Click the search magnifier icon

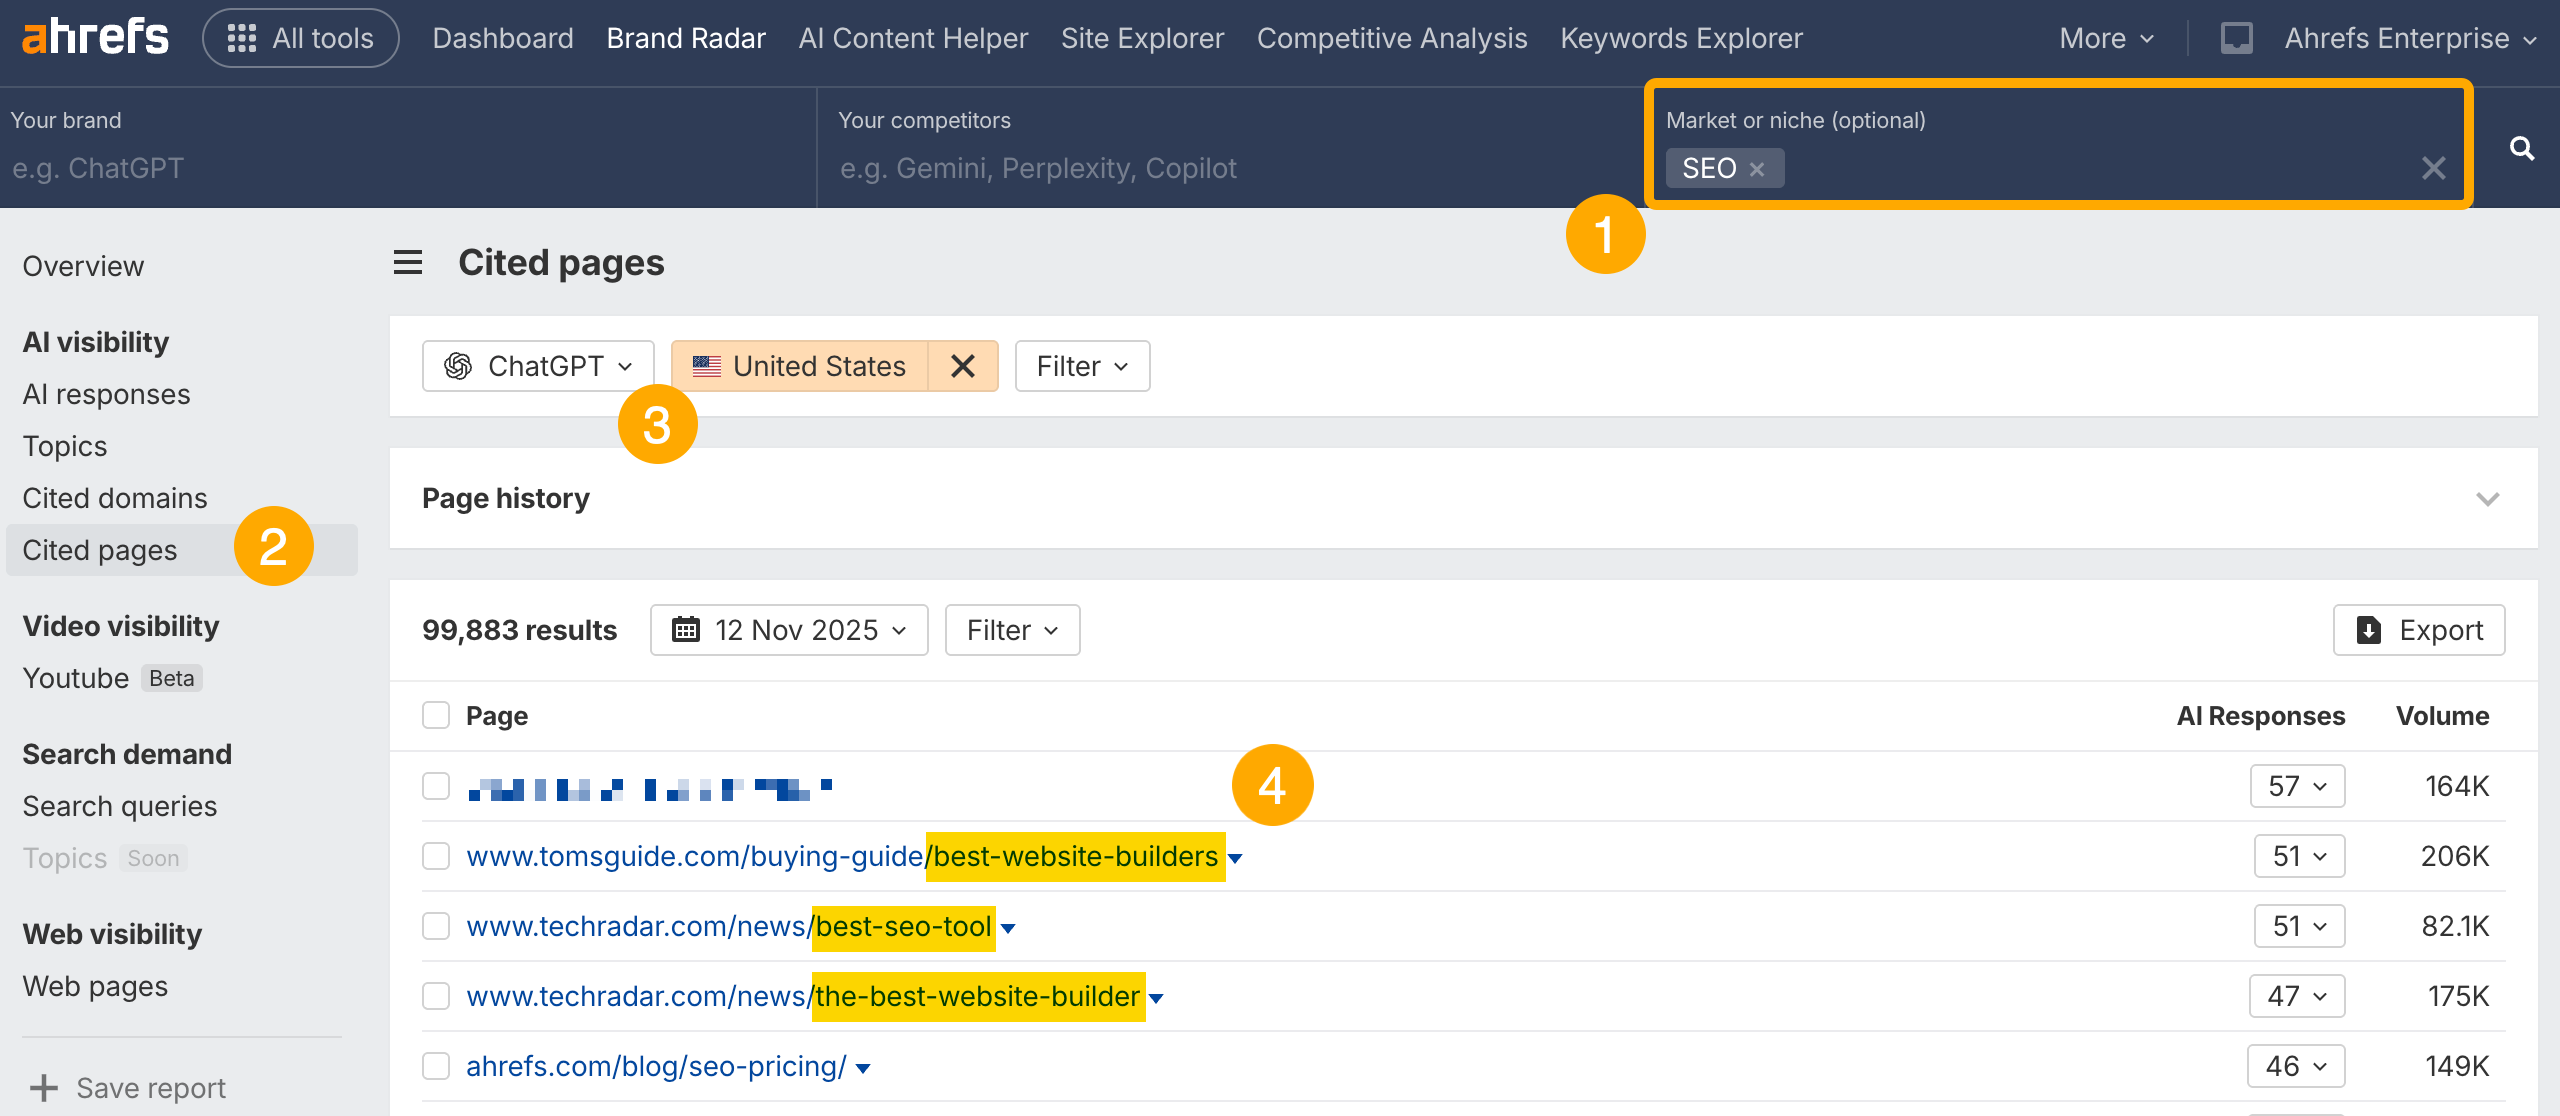(2521, 149)
